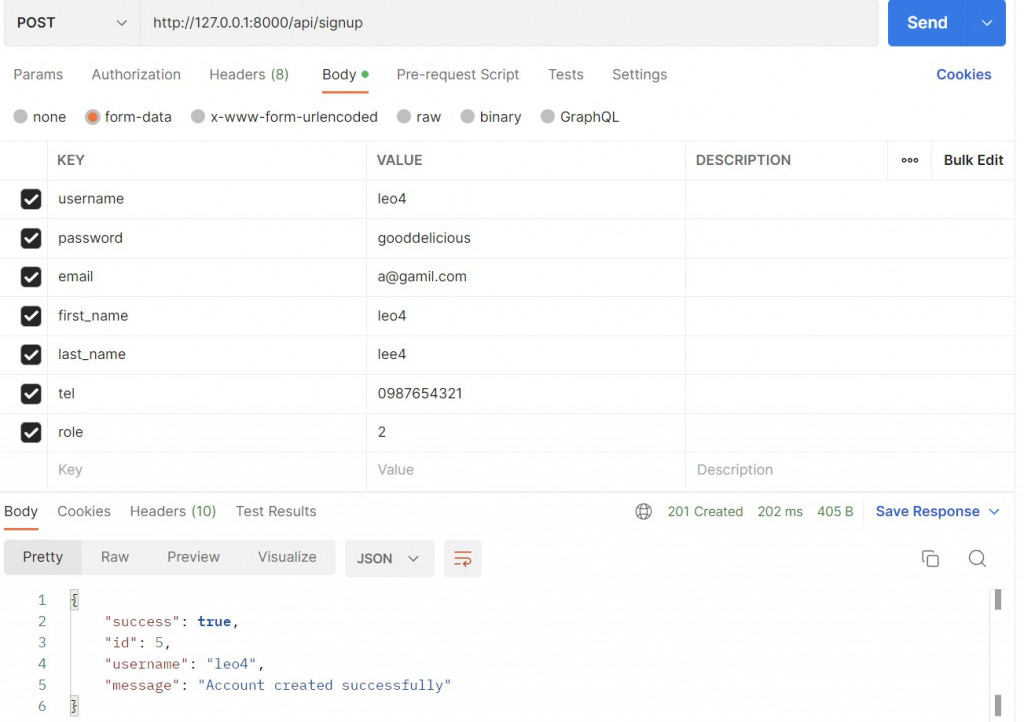Select the raw body type radio button

[404, 117]
